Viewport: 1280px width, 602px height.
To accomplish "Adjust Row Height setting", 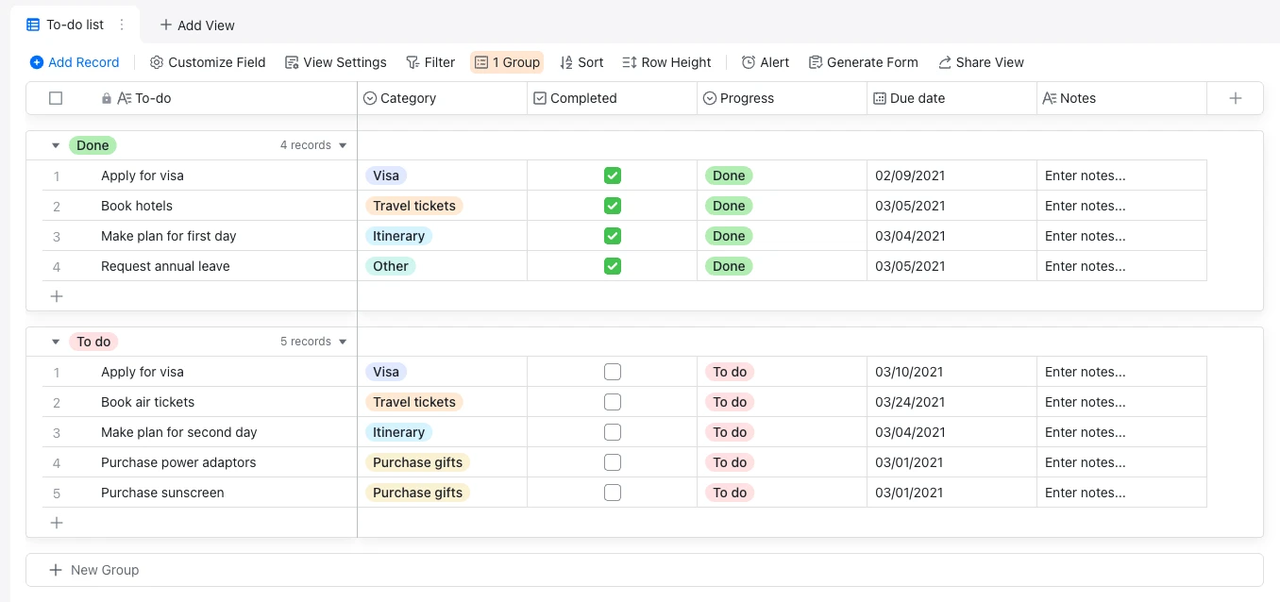I will 666,62.
